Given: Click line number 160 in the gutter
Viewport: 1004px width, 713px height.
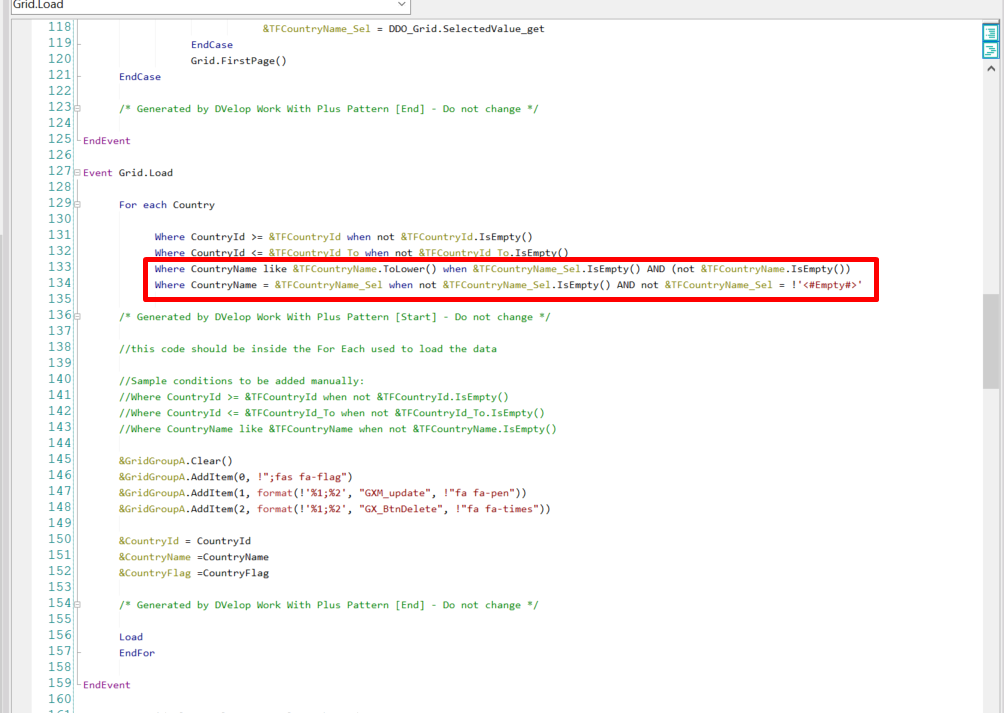Looking at the screenshot, I should 60,699.
